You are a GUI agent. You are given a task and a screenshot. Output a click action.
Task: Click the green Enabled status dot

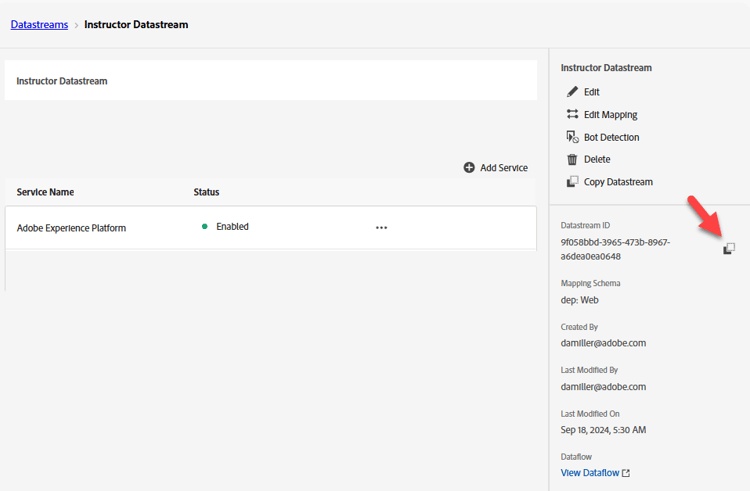coord(205,227)
